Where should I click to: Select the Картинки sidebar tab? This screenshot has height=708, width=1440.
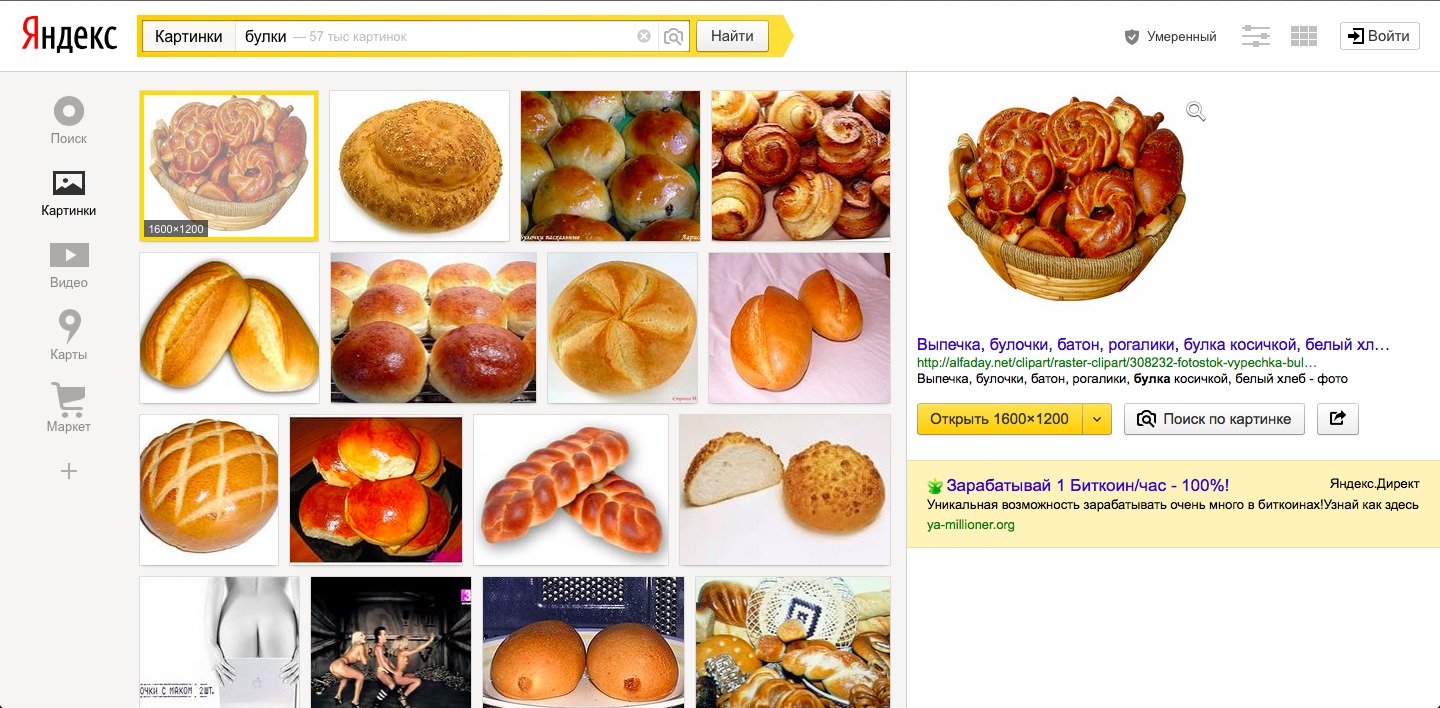click(x=69, y=193)
